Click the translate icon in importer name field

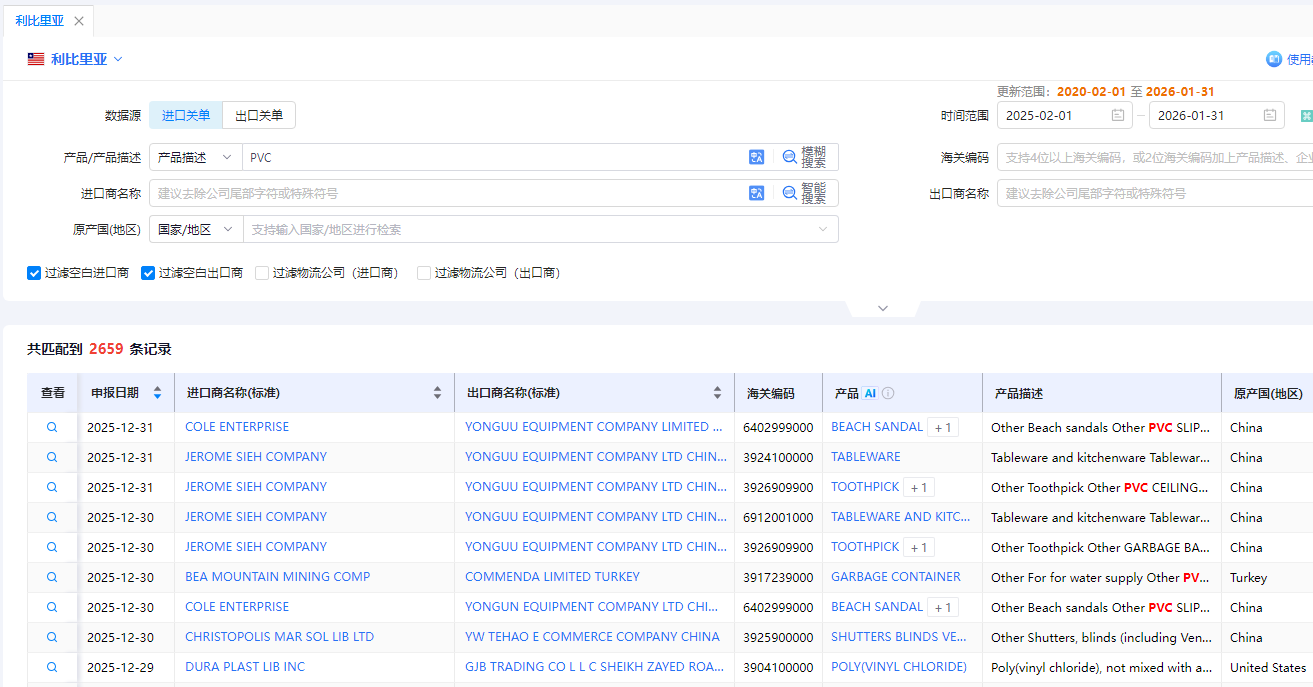[756, 193]
